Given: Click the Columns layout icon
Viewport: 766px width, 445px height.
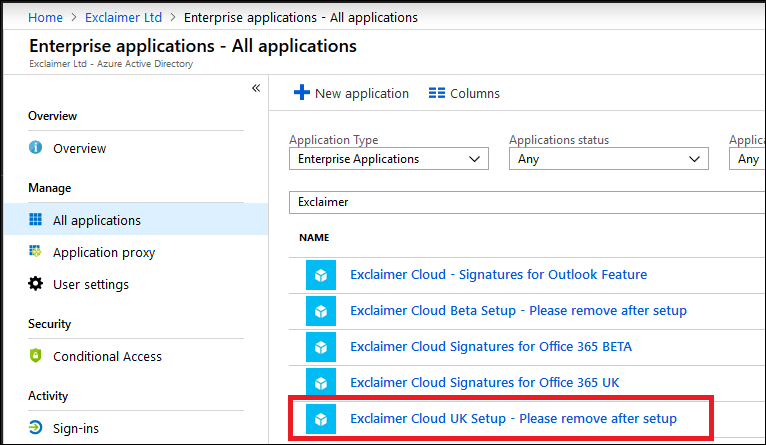Looking at the screenshot, I should pos(436,93).
